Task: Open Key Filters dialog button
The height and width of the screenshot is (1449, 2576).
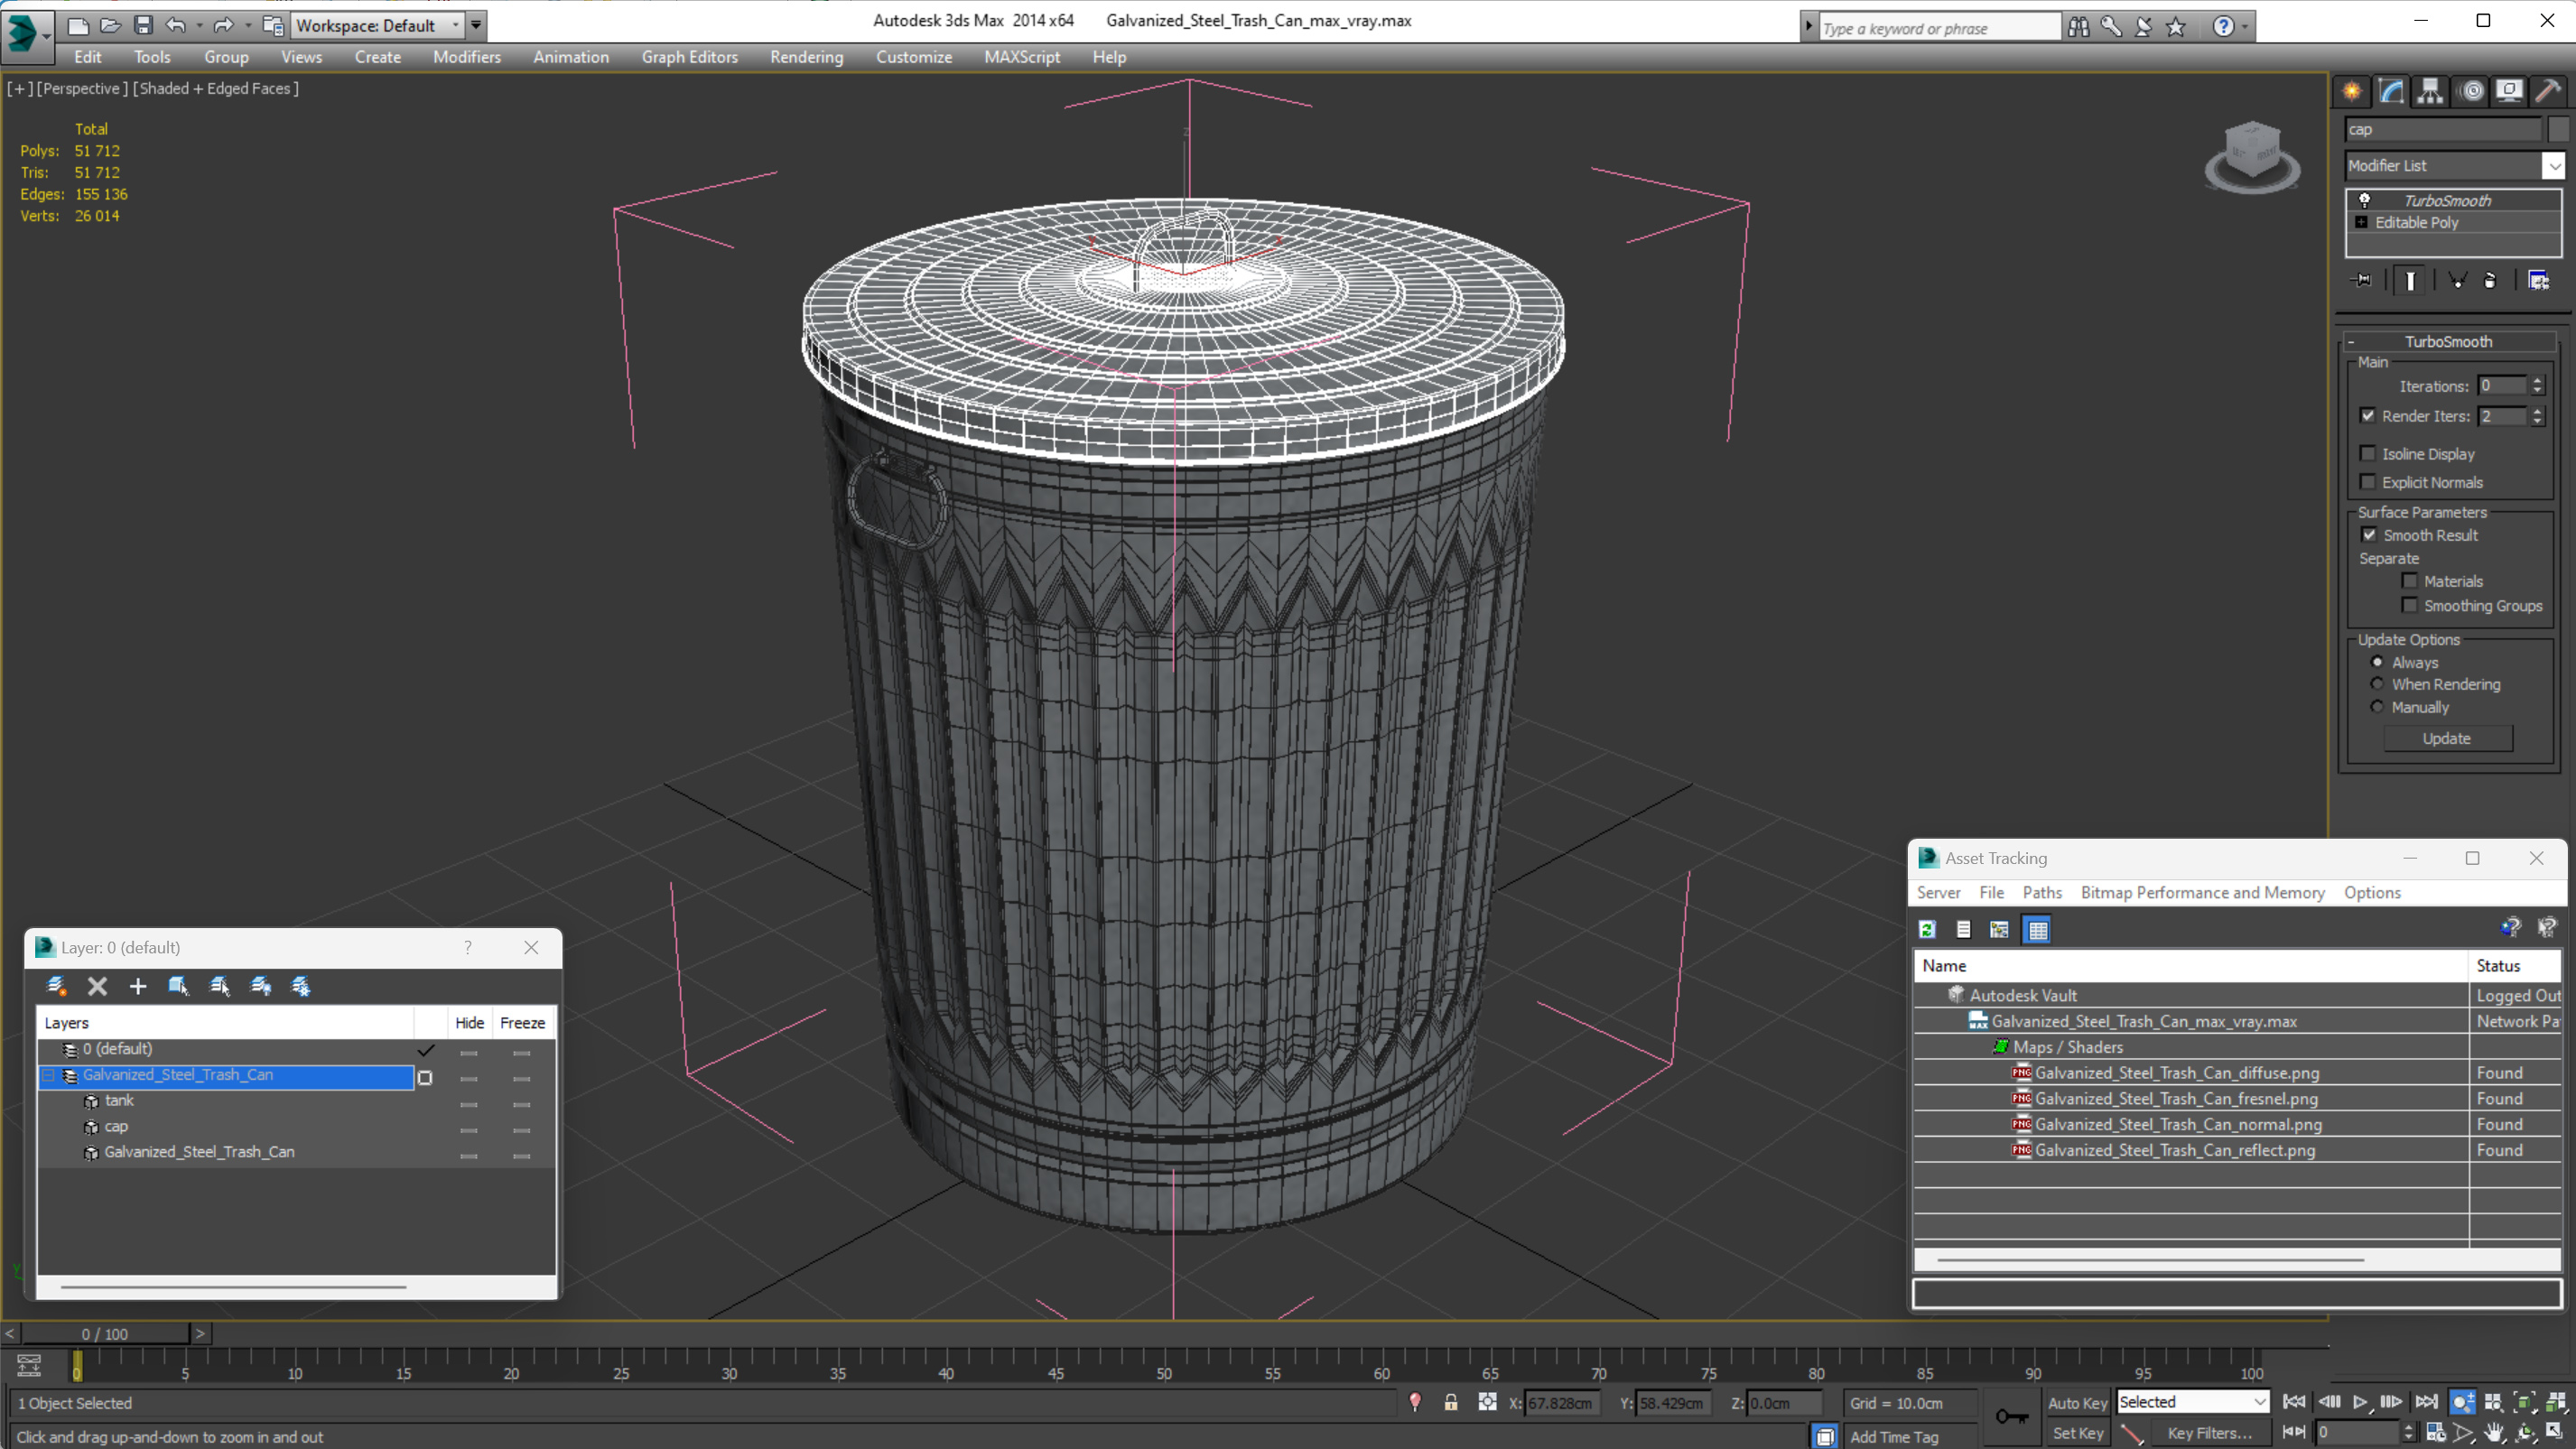Action: (x=2209, y=1433)
